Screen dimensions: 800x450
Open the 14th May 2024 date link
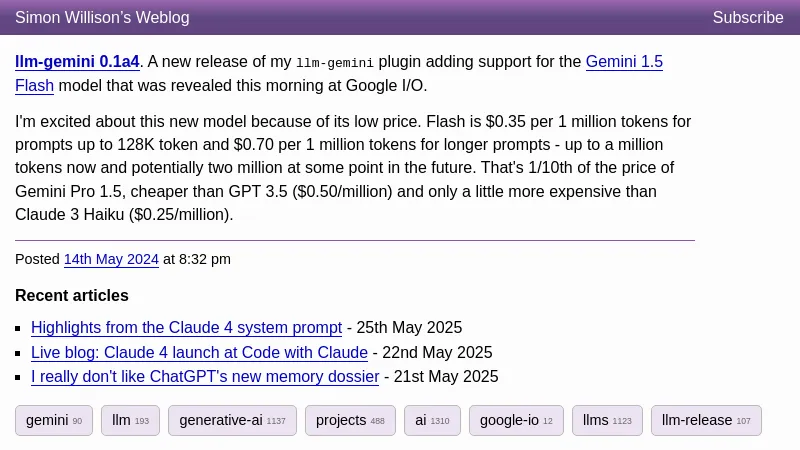(x=111, y=259)
